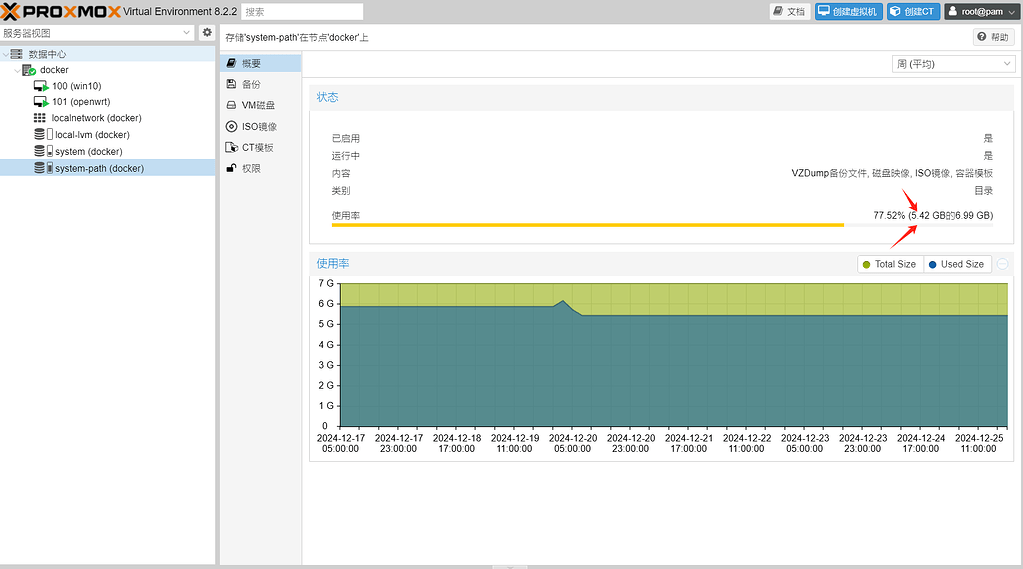1023x569 pixels.
Task: Open the ISO Images (ISO镜像) tab
Action: (x=260, y=127)
